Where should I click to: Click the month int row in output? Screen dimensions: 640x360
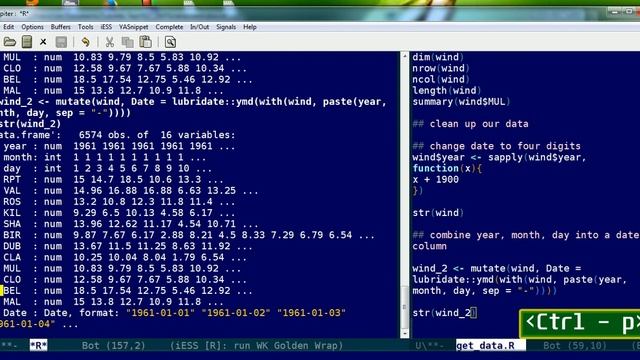(x=104, y=157)
